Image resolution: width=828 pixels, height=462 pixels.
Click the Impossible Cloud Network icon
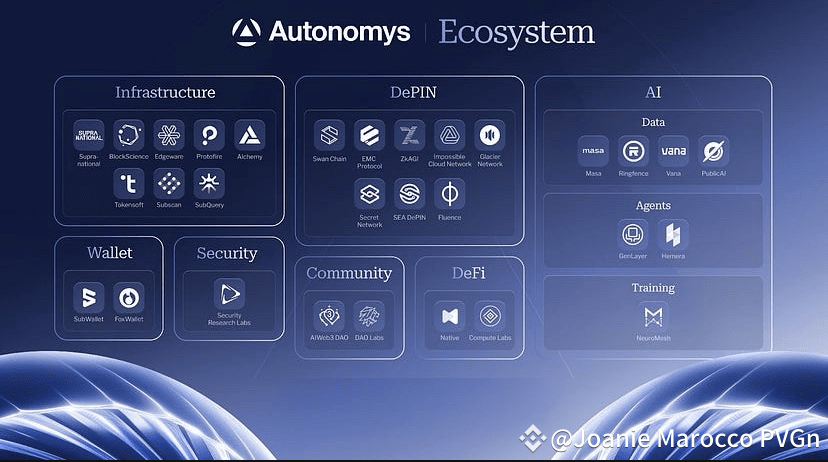(449, 135)
